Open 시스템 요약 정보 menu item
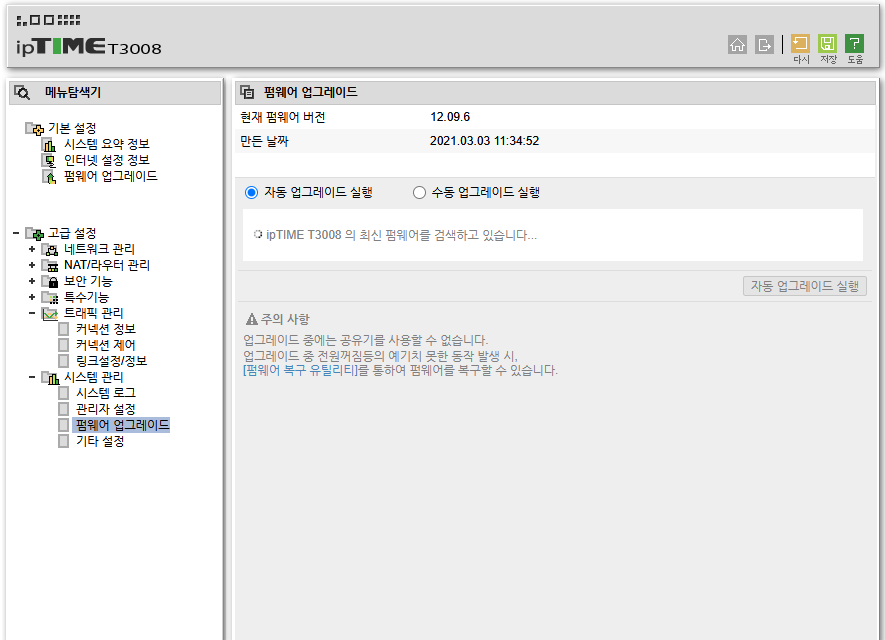The width and height of the screenshot is (885, 640). pyautogui.click(x=107, y=144)
